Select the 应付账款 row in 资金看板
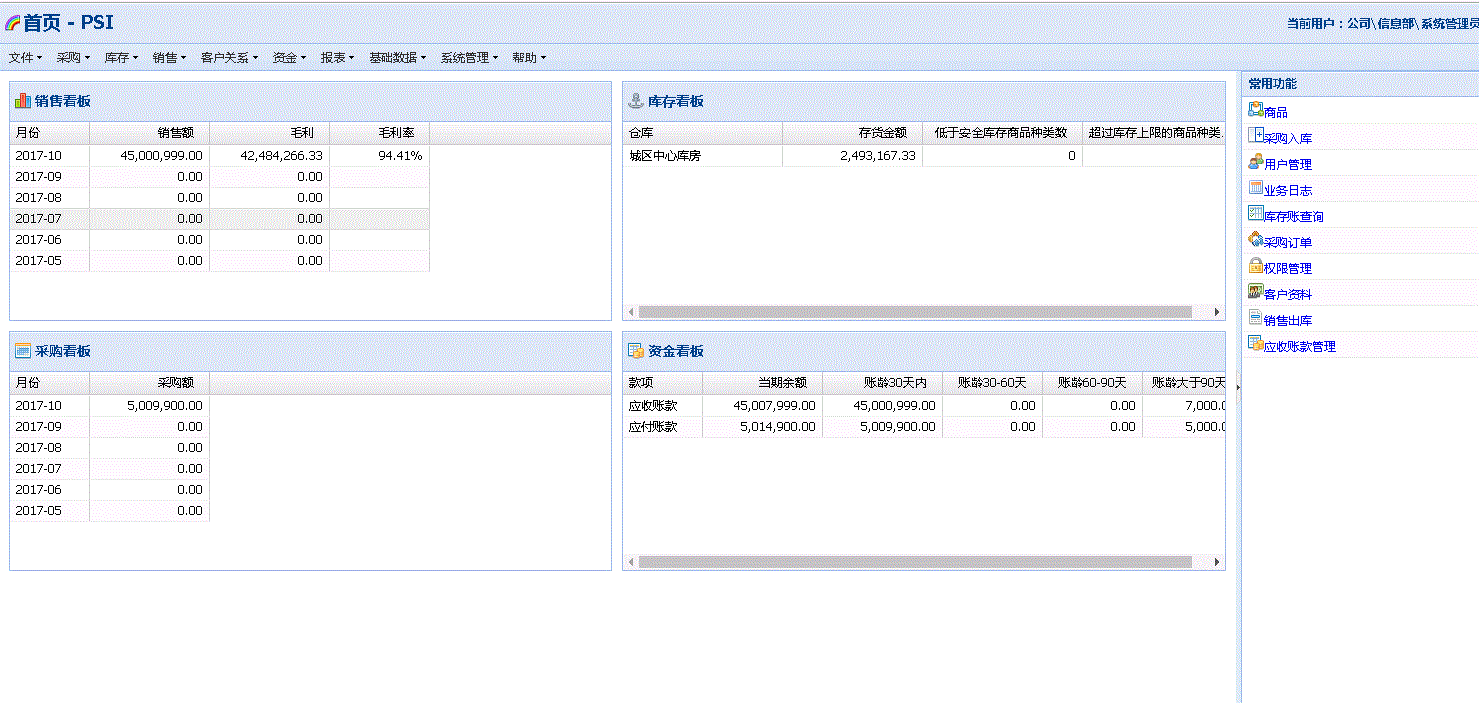This screenshot has height=703, width=1479. pos(924,427)
